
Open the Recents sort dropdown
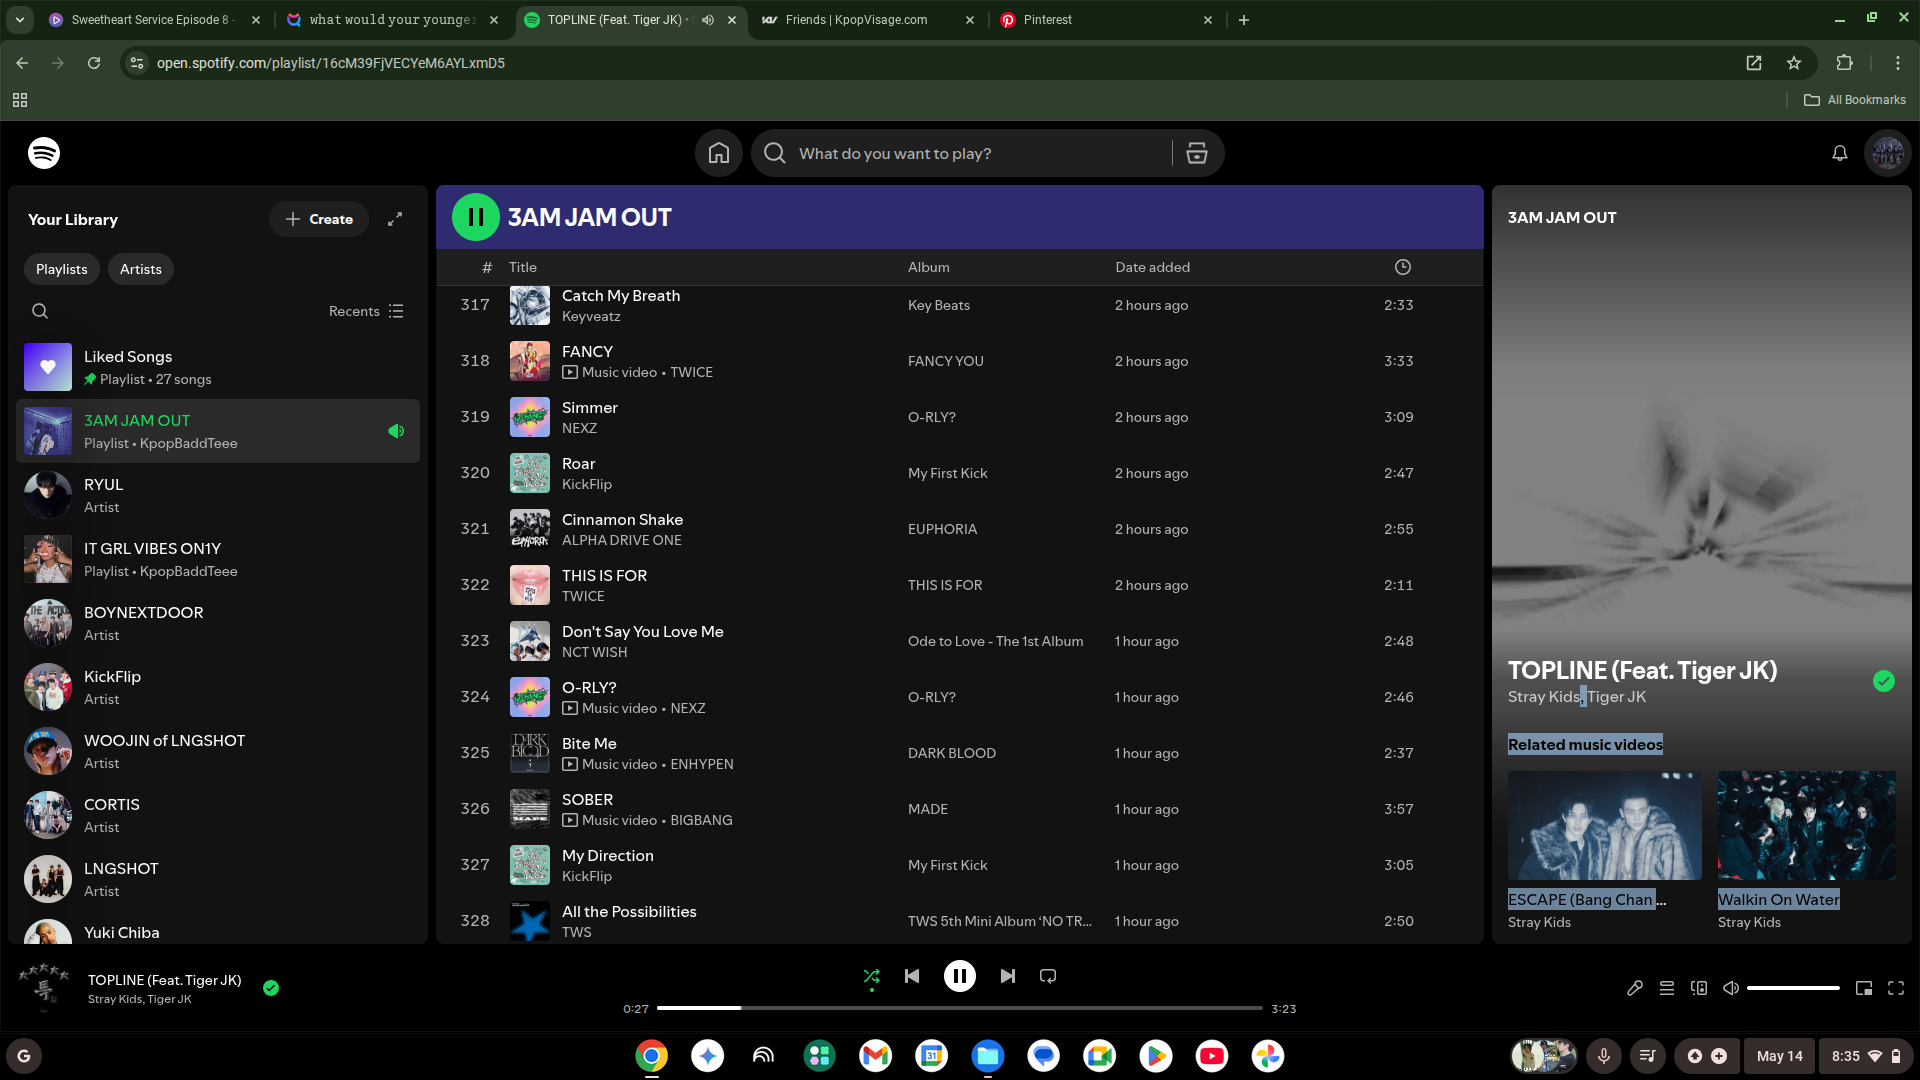coord(366,311)
